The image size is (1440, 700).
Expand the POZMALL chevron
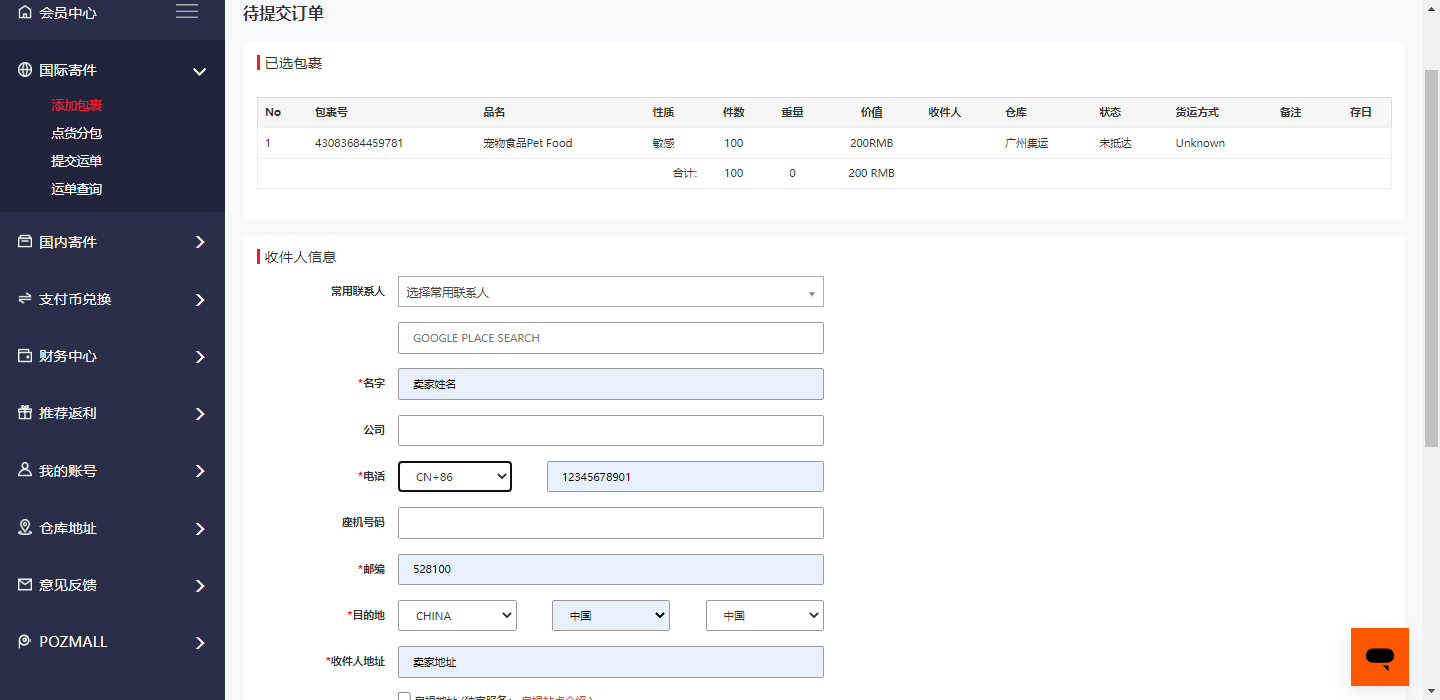tap(200, 643)
